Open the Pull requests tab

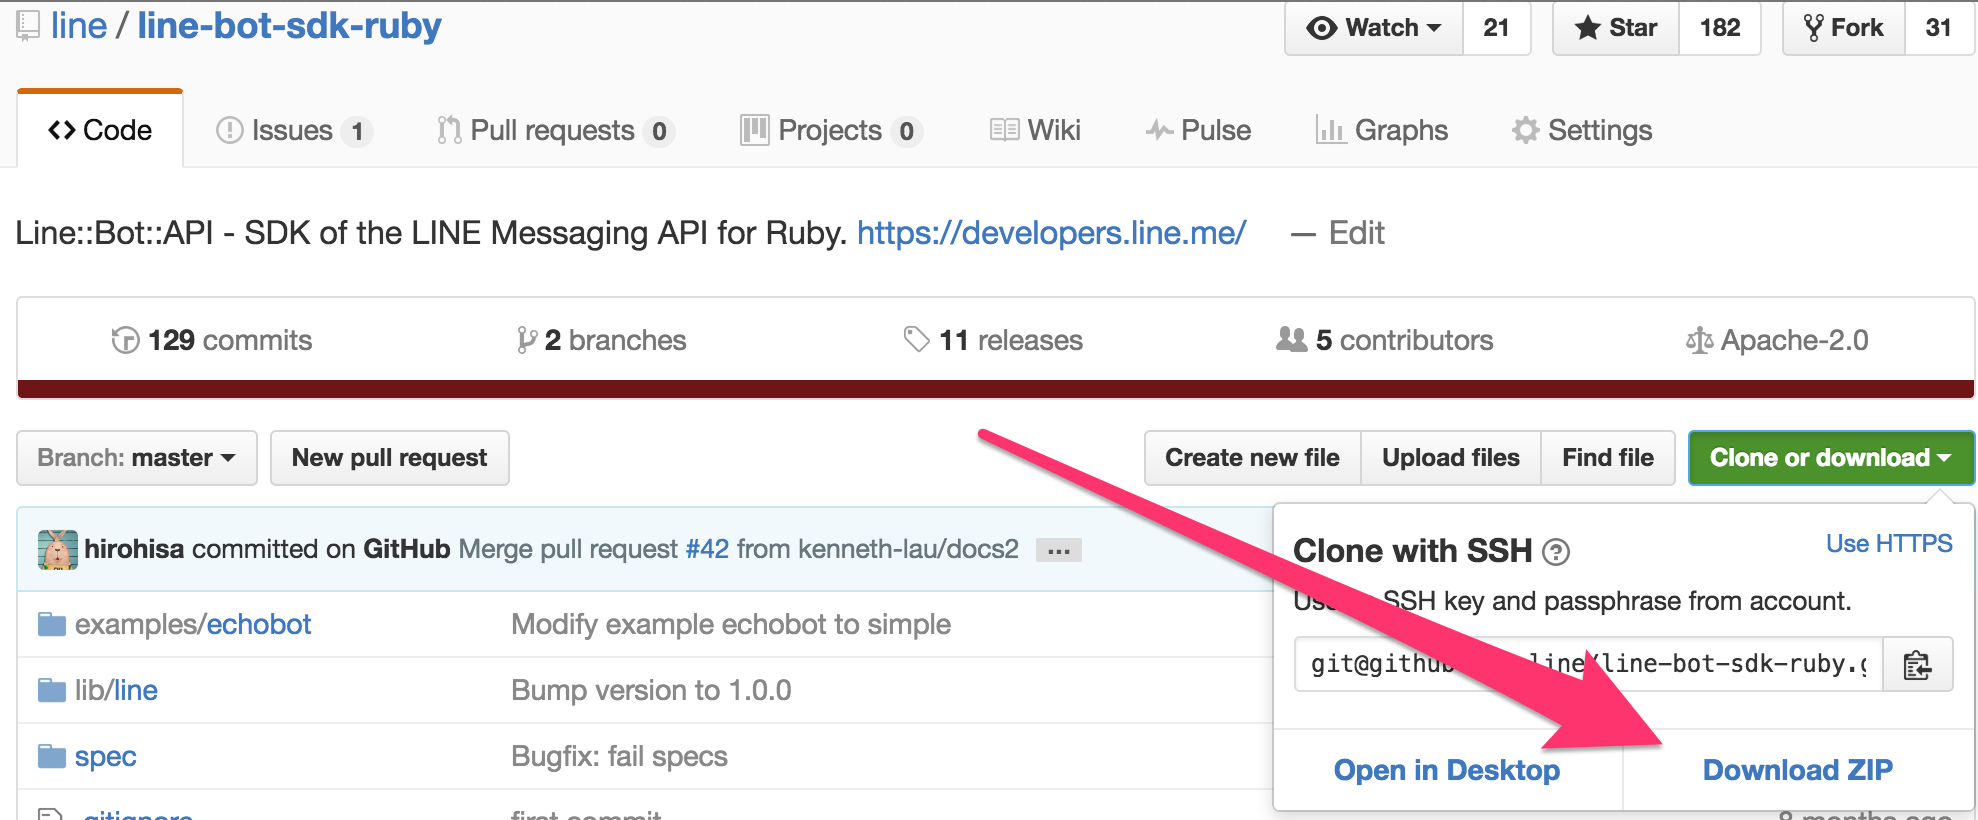(552, 131)
